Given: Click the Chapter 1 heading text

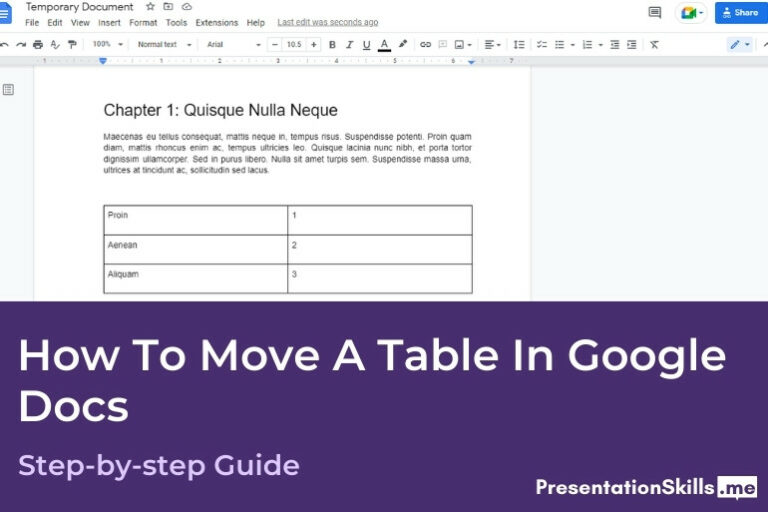Looking at the screenshot, I should (220, 110).
